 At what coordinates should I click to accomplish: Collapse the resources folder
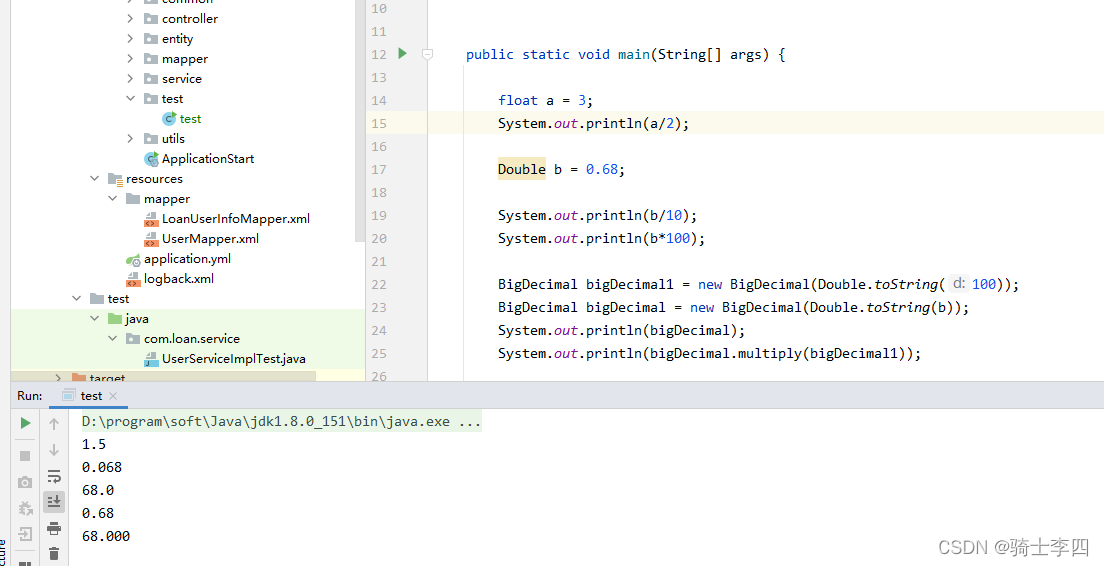[x=94, y=179]
